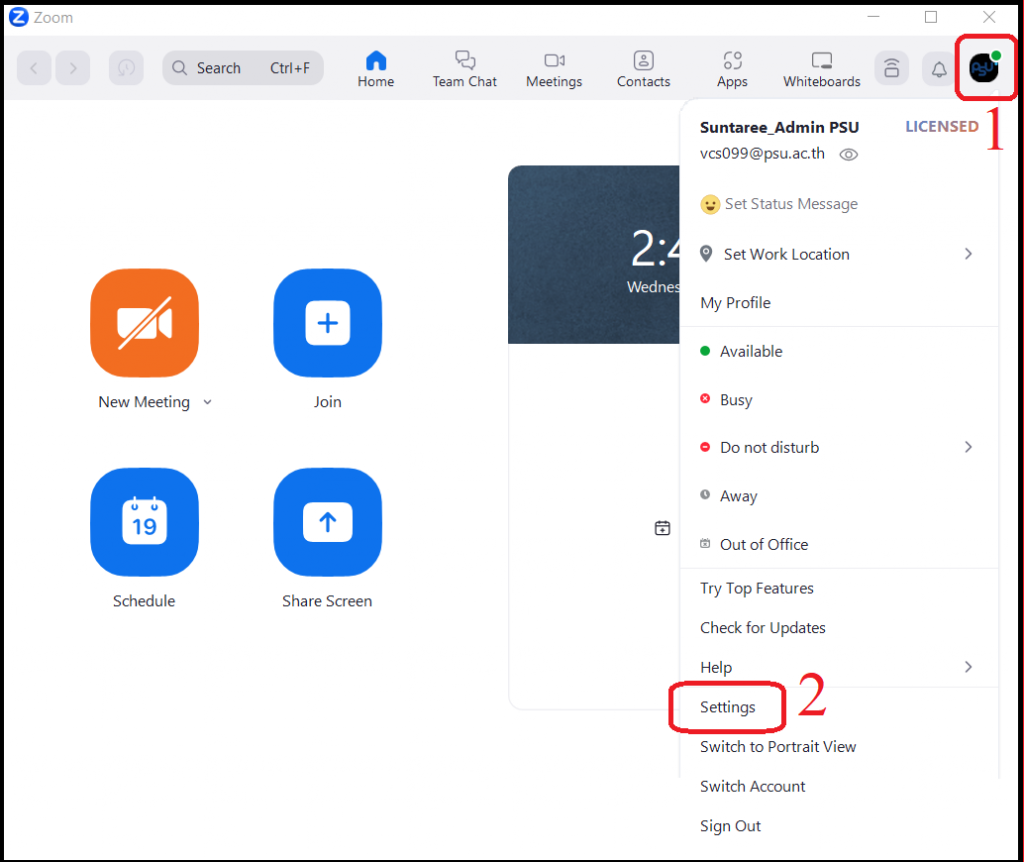Click Check for Updates
Image resolution: width=1024 pixels, height=862 pixels.
point(762,628)
